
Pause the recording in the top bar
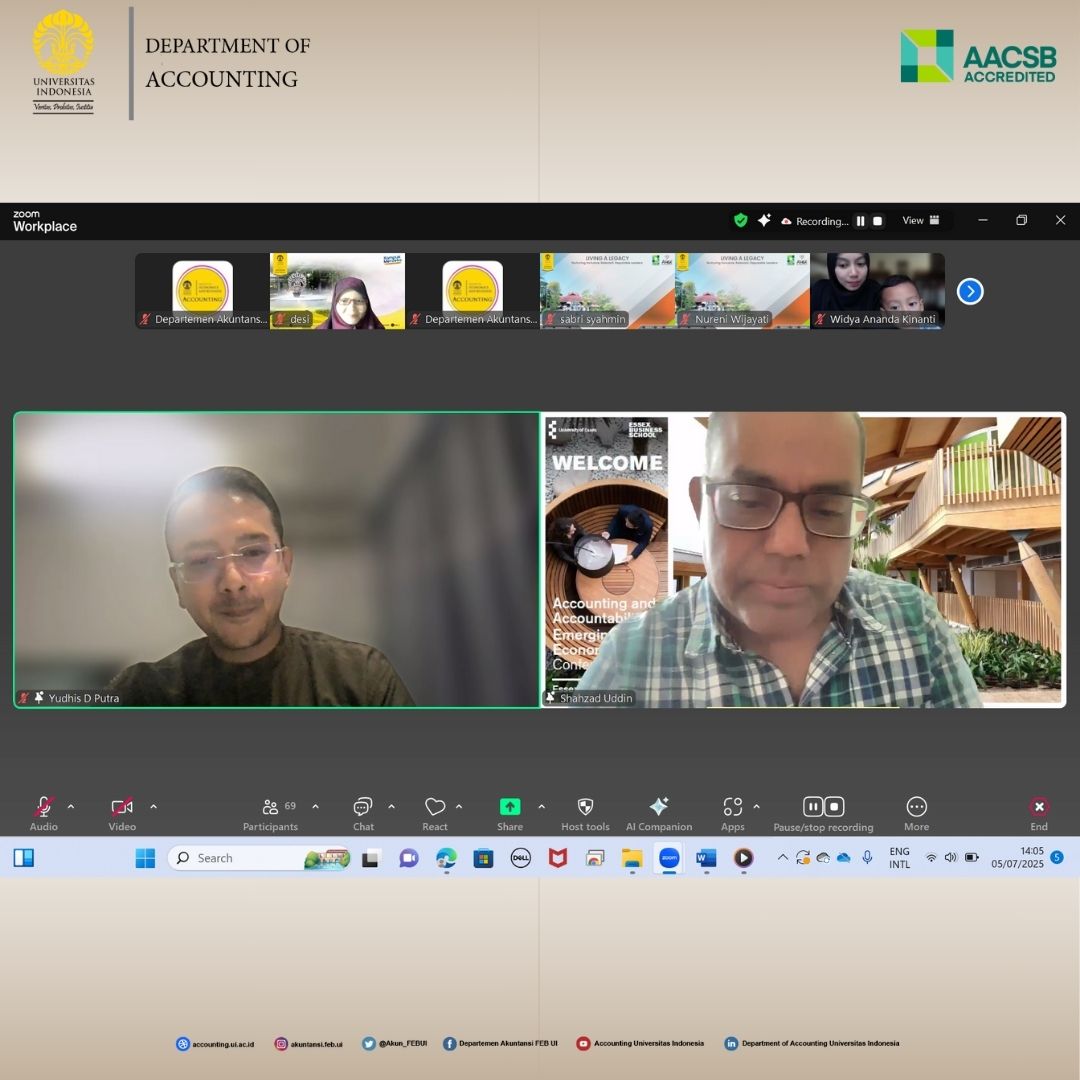[x=860, y=221]
